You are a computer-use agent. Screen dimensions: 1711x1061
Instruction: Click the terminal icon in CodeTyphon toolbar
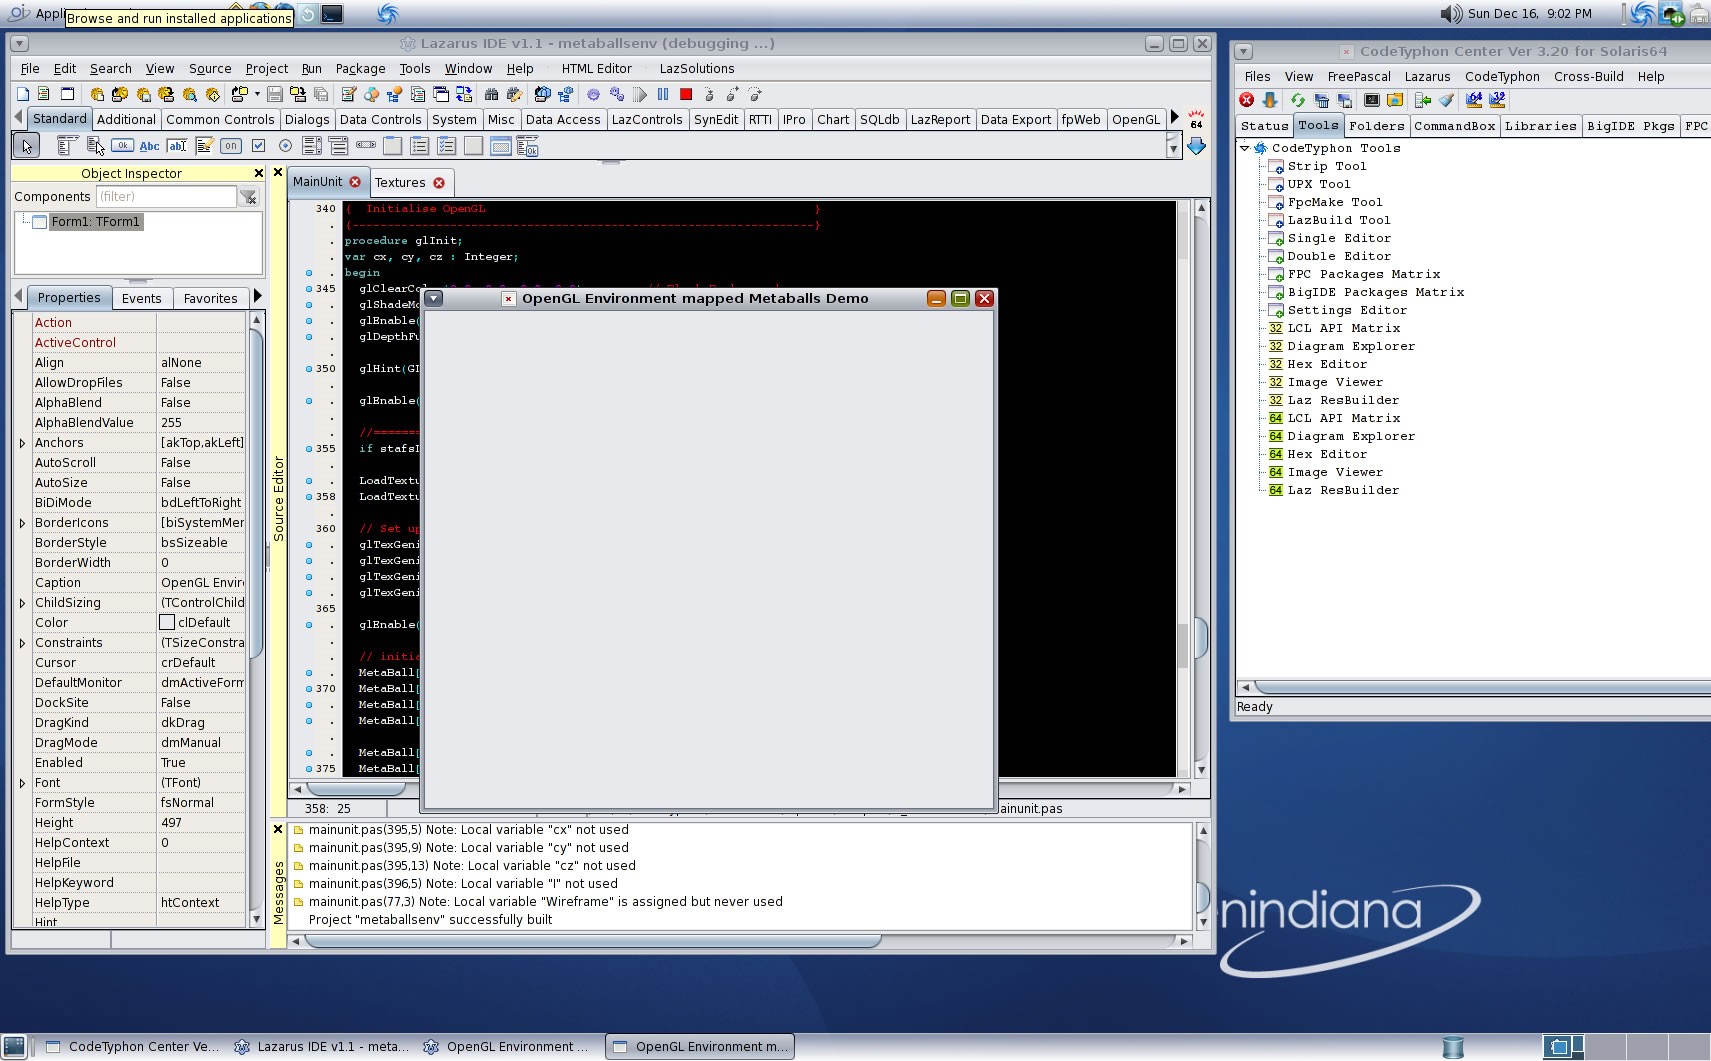click(1372, 100)
